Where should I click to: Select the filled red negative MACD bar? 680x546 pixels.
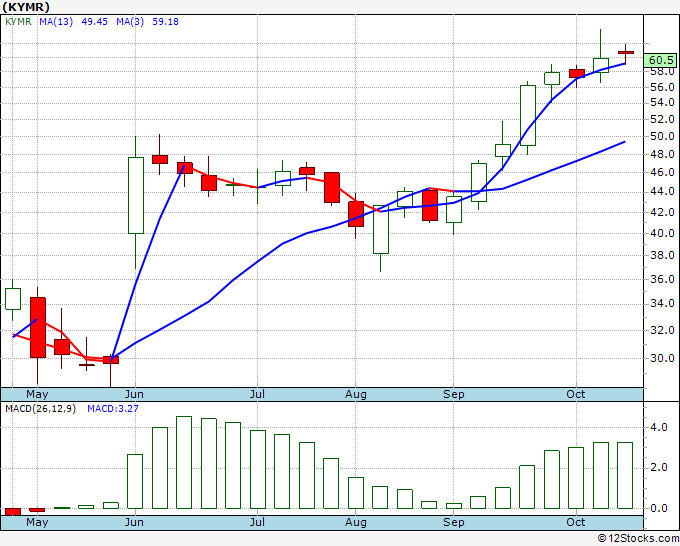[13, 512]
